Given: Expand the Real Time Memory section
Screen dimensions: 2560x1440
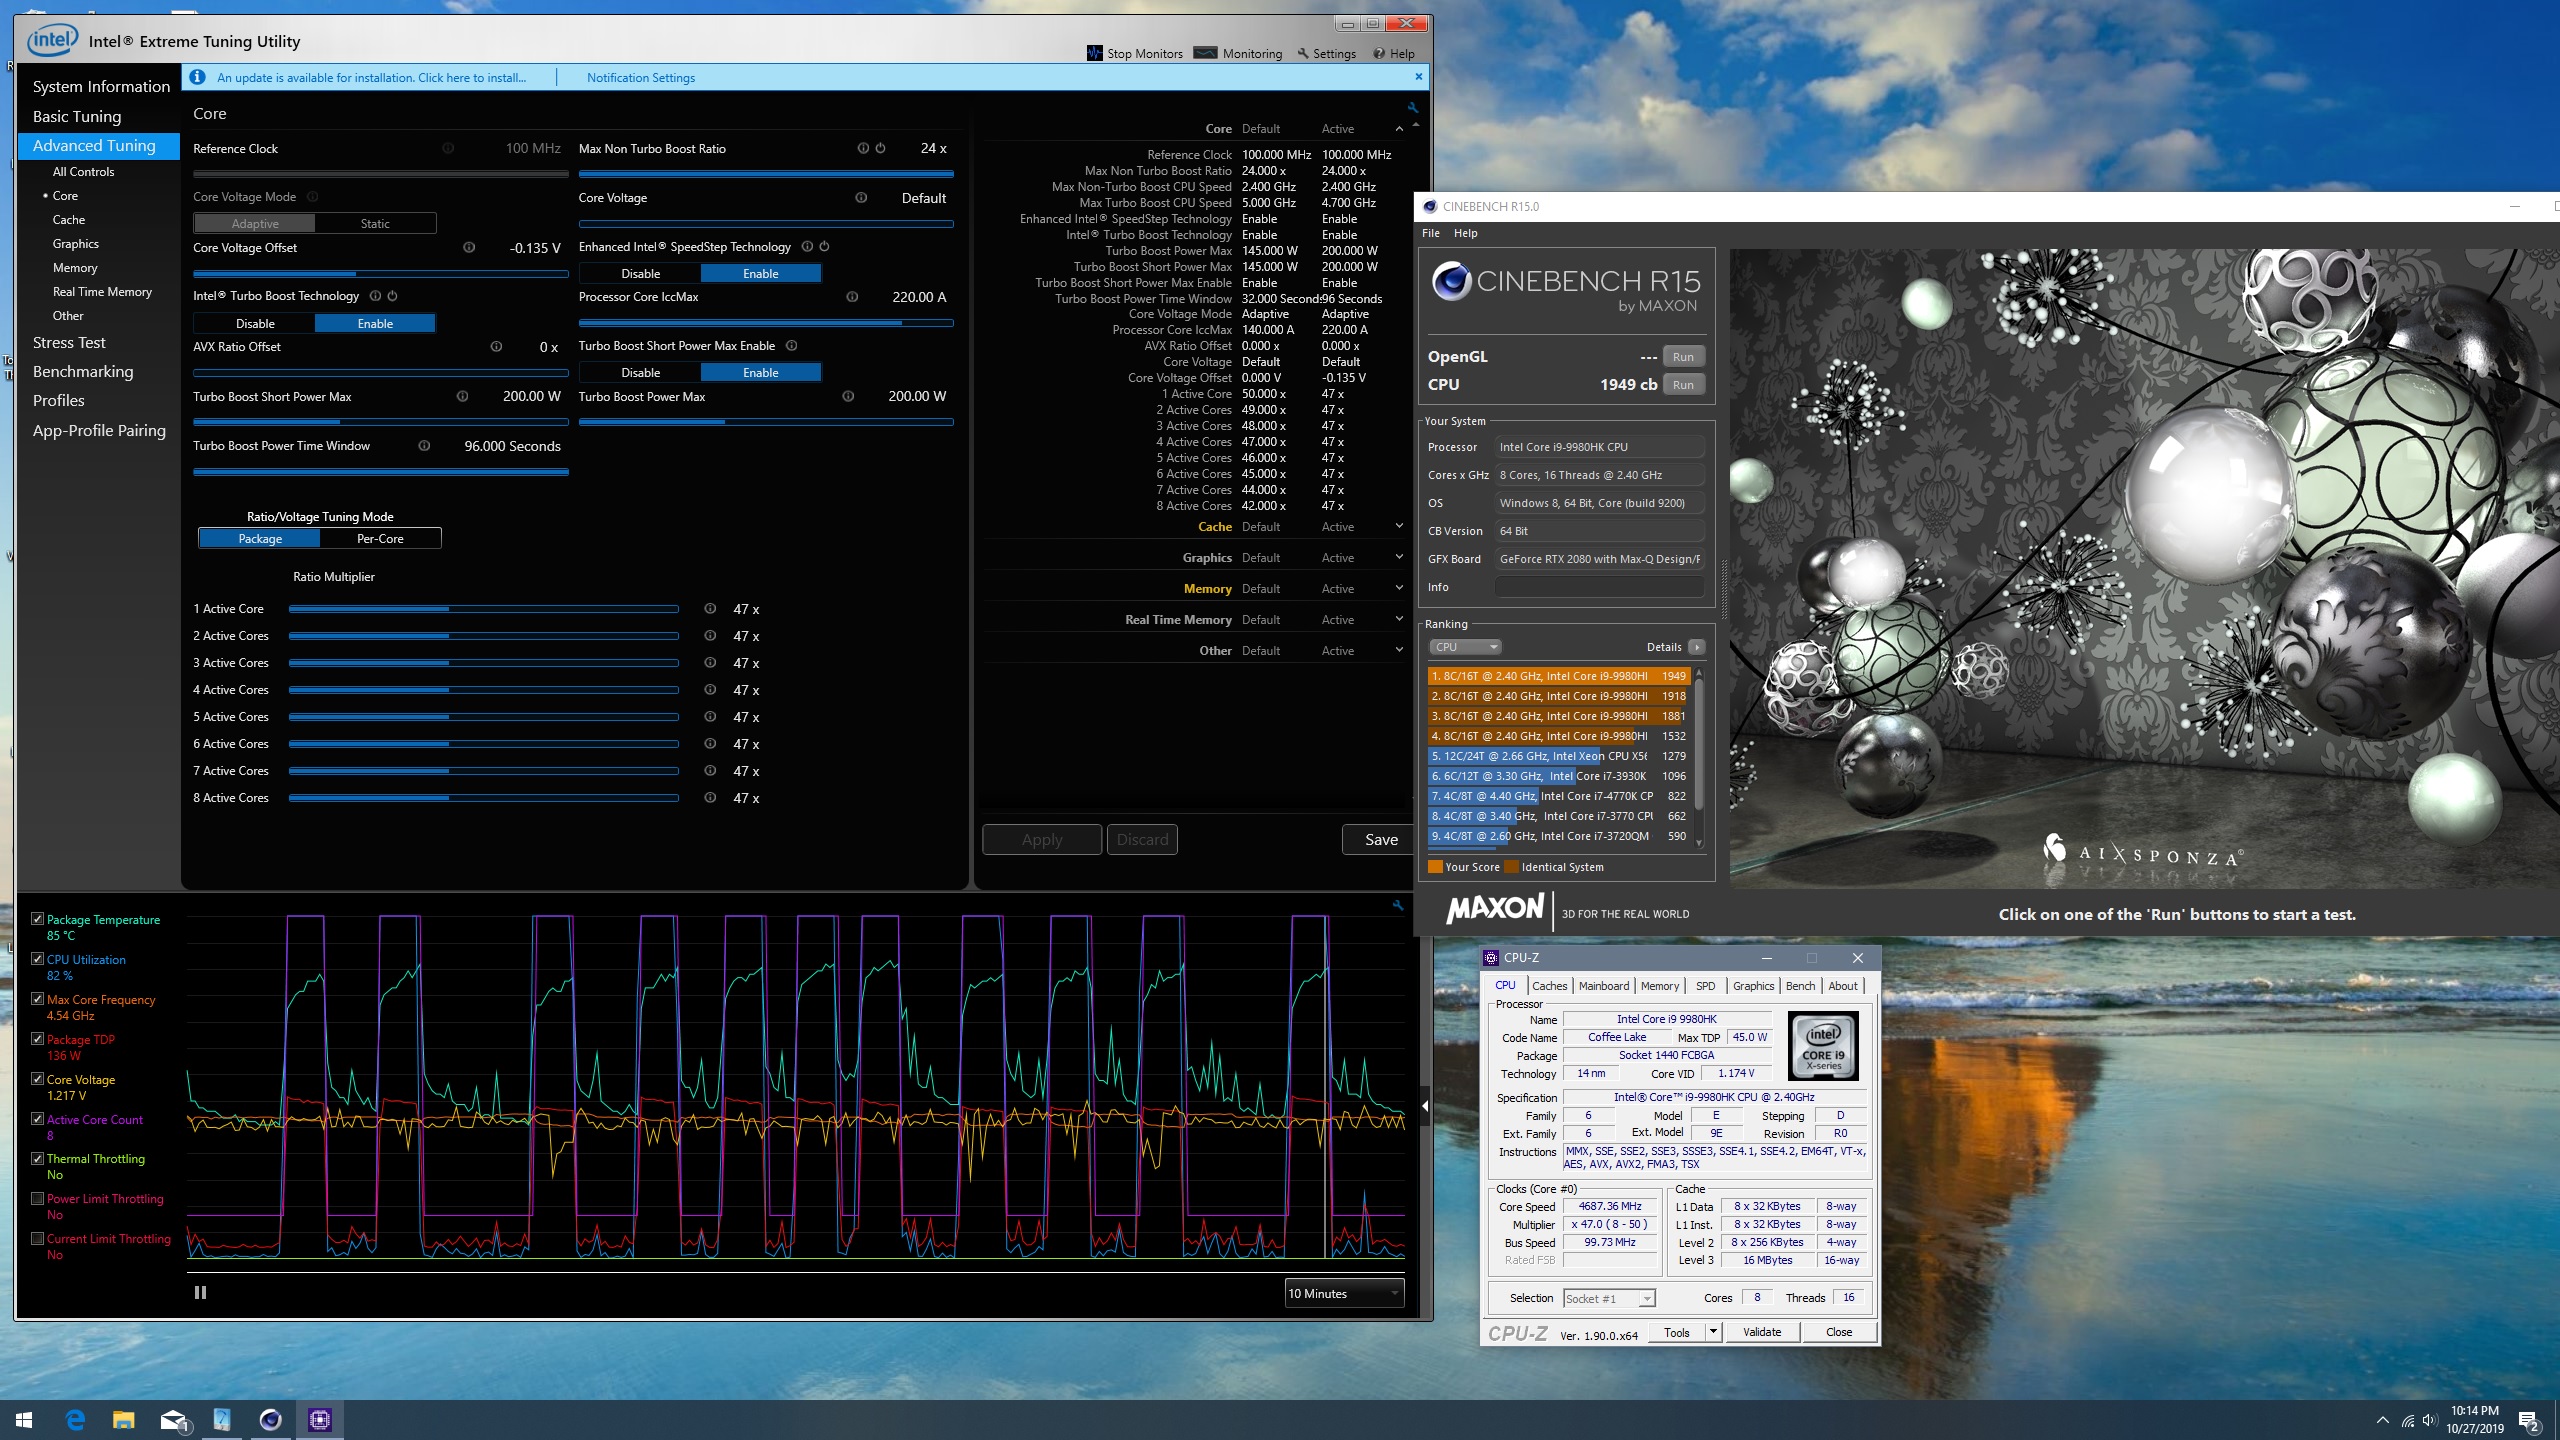Looking at the screenshot, I should [1399, 620].
